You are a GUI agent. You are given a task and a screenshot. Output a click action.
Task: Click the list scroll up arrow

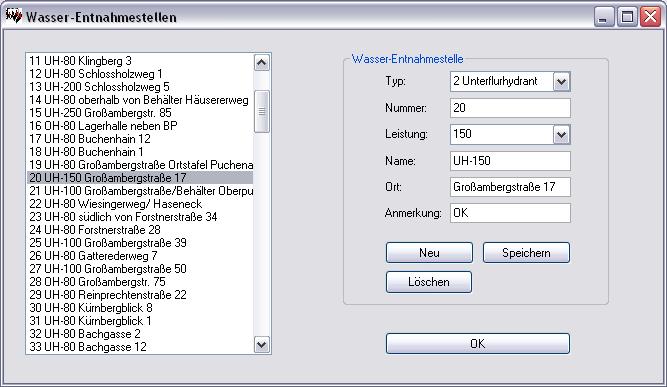coord(262,63)
